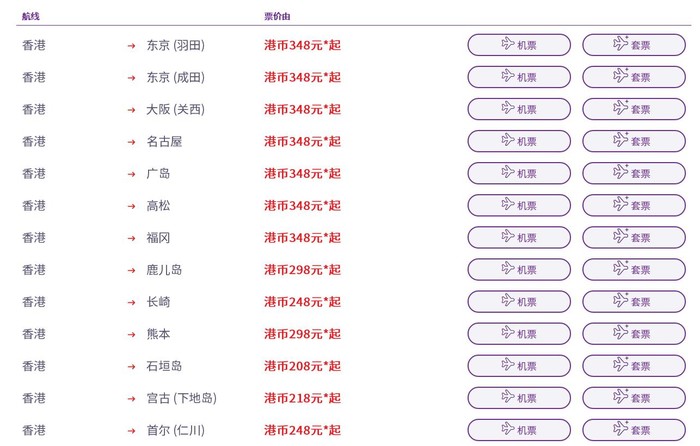
Task: Click 机票 for Seoul Incheon route
Action: [x=519, y=430]
